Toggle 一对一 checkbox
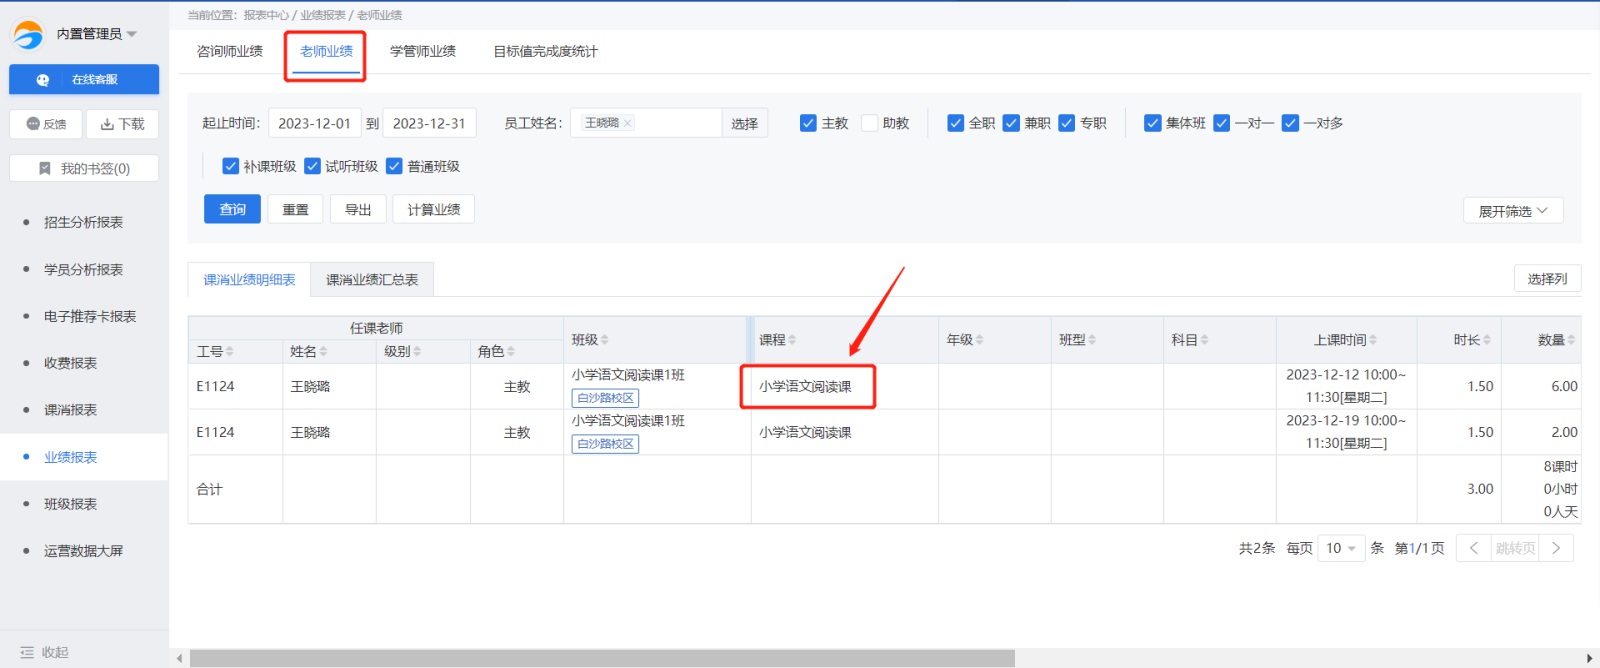 point(1221,123)
